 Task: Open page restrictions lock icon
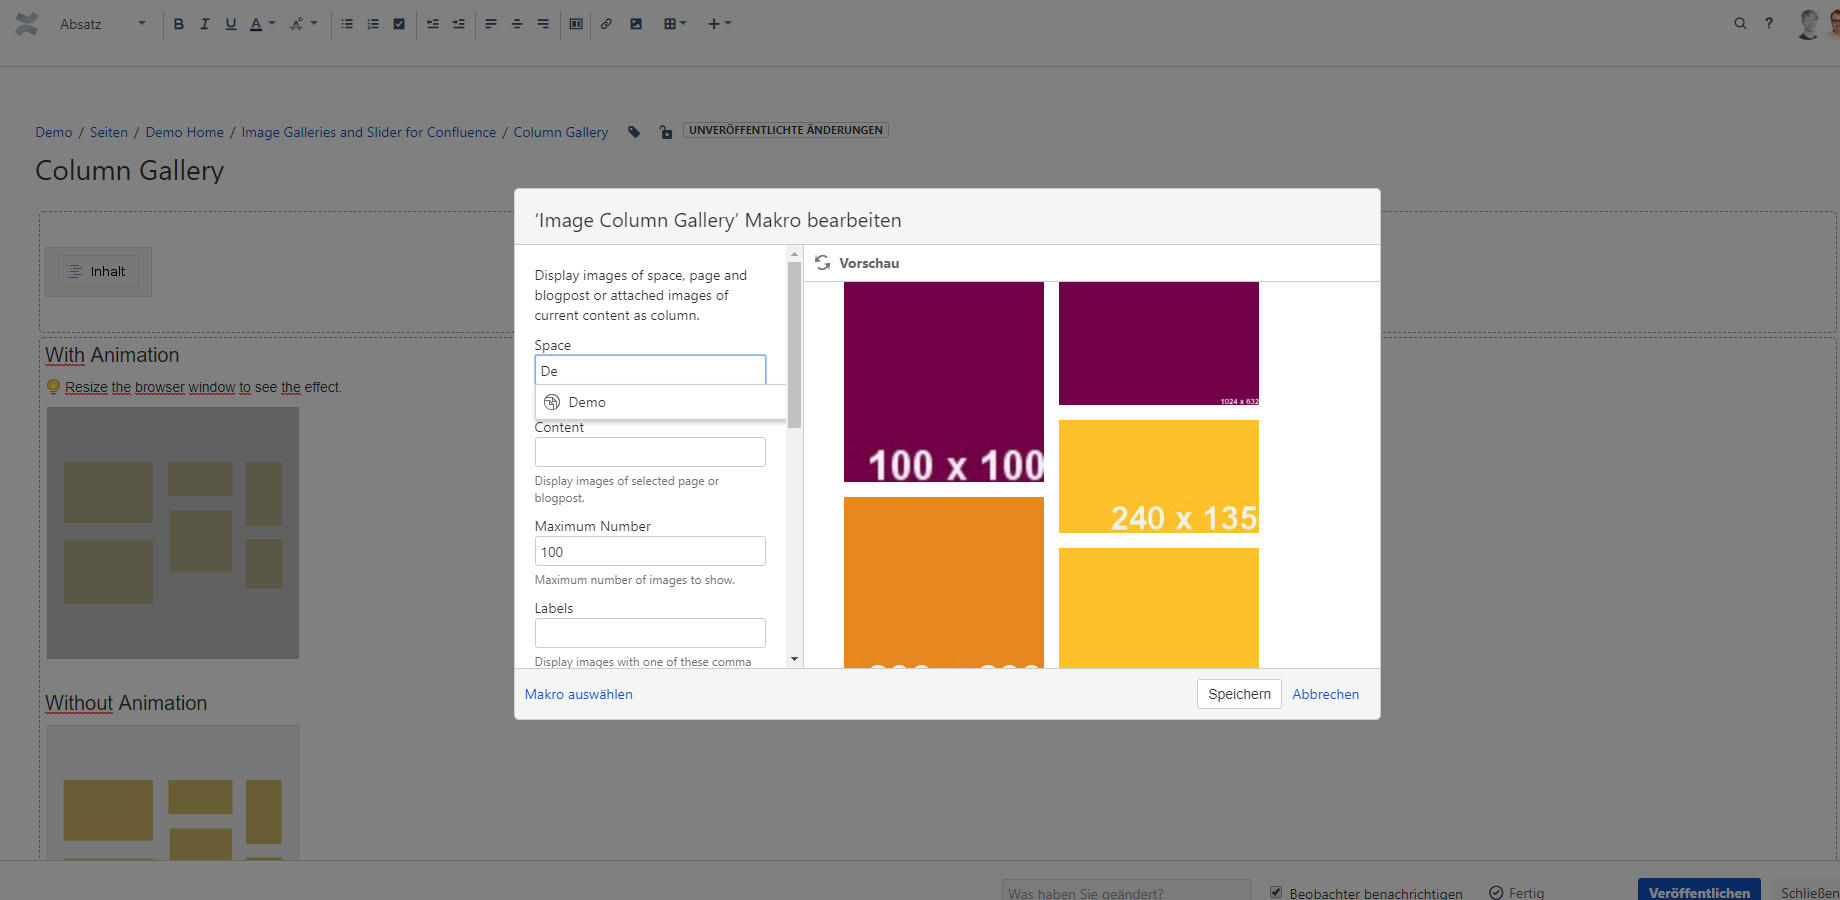(666, 132)
